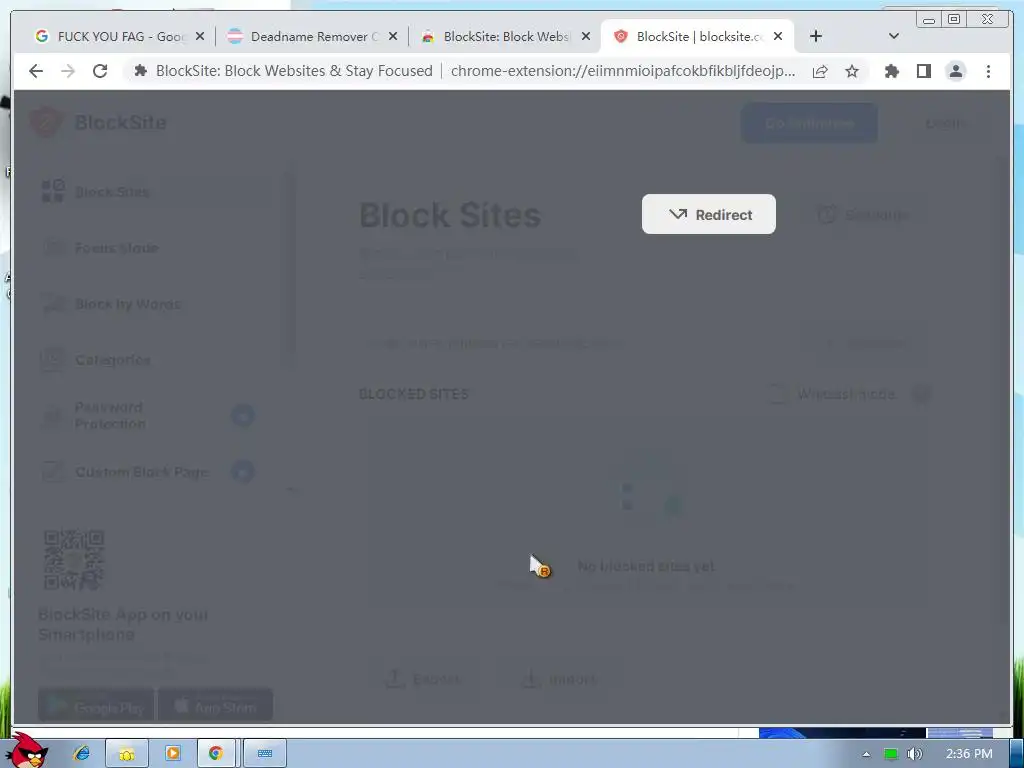Go back to the previous page
Screen dimensions: 1024x768
tap(36, 71)
